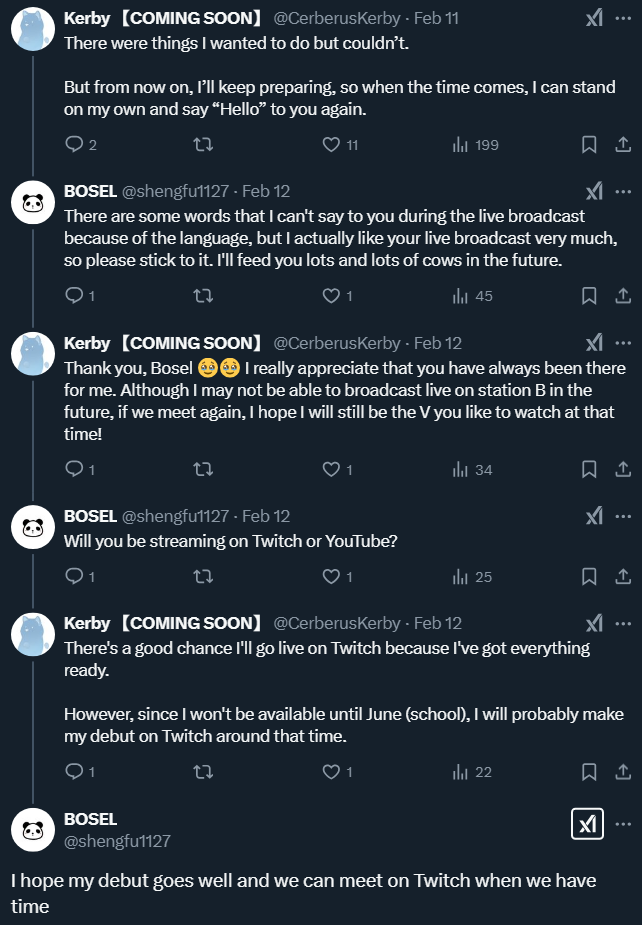Reply to Kerby's tweet with 22 views
Viewport: 642px width, 925px height.
[x=74, y=771]
